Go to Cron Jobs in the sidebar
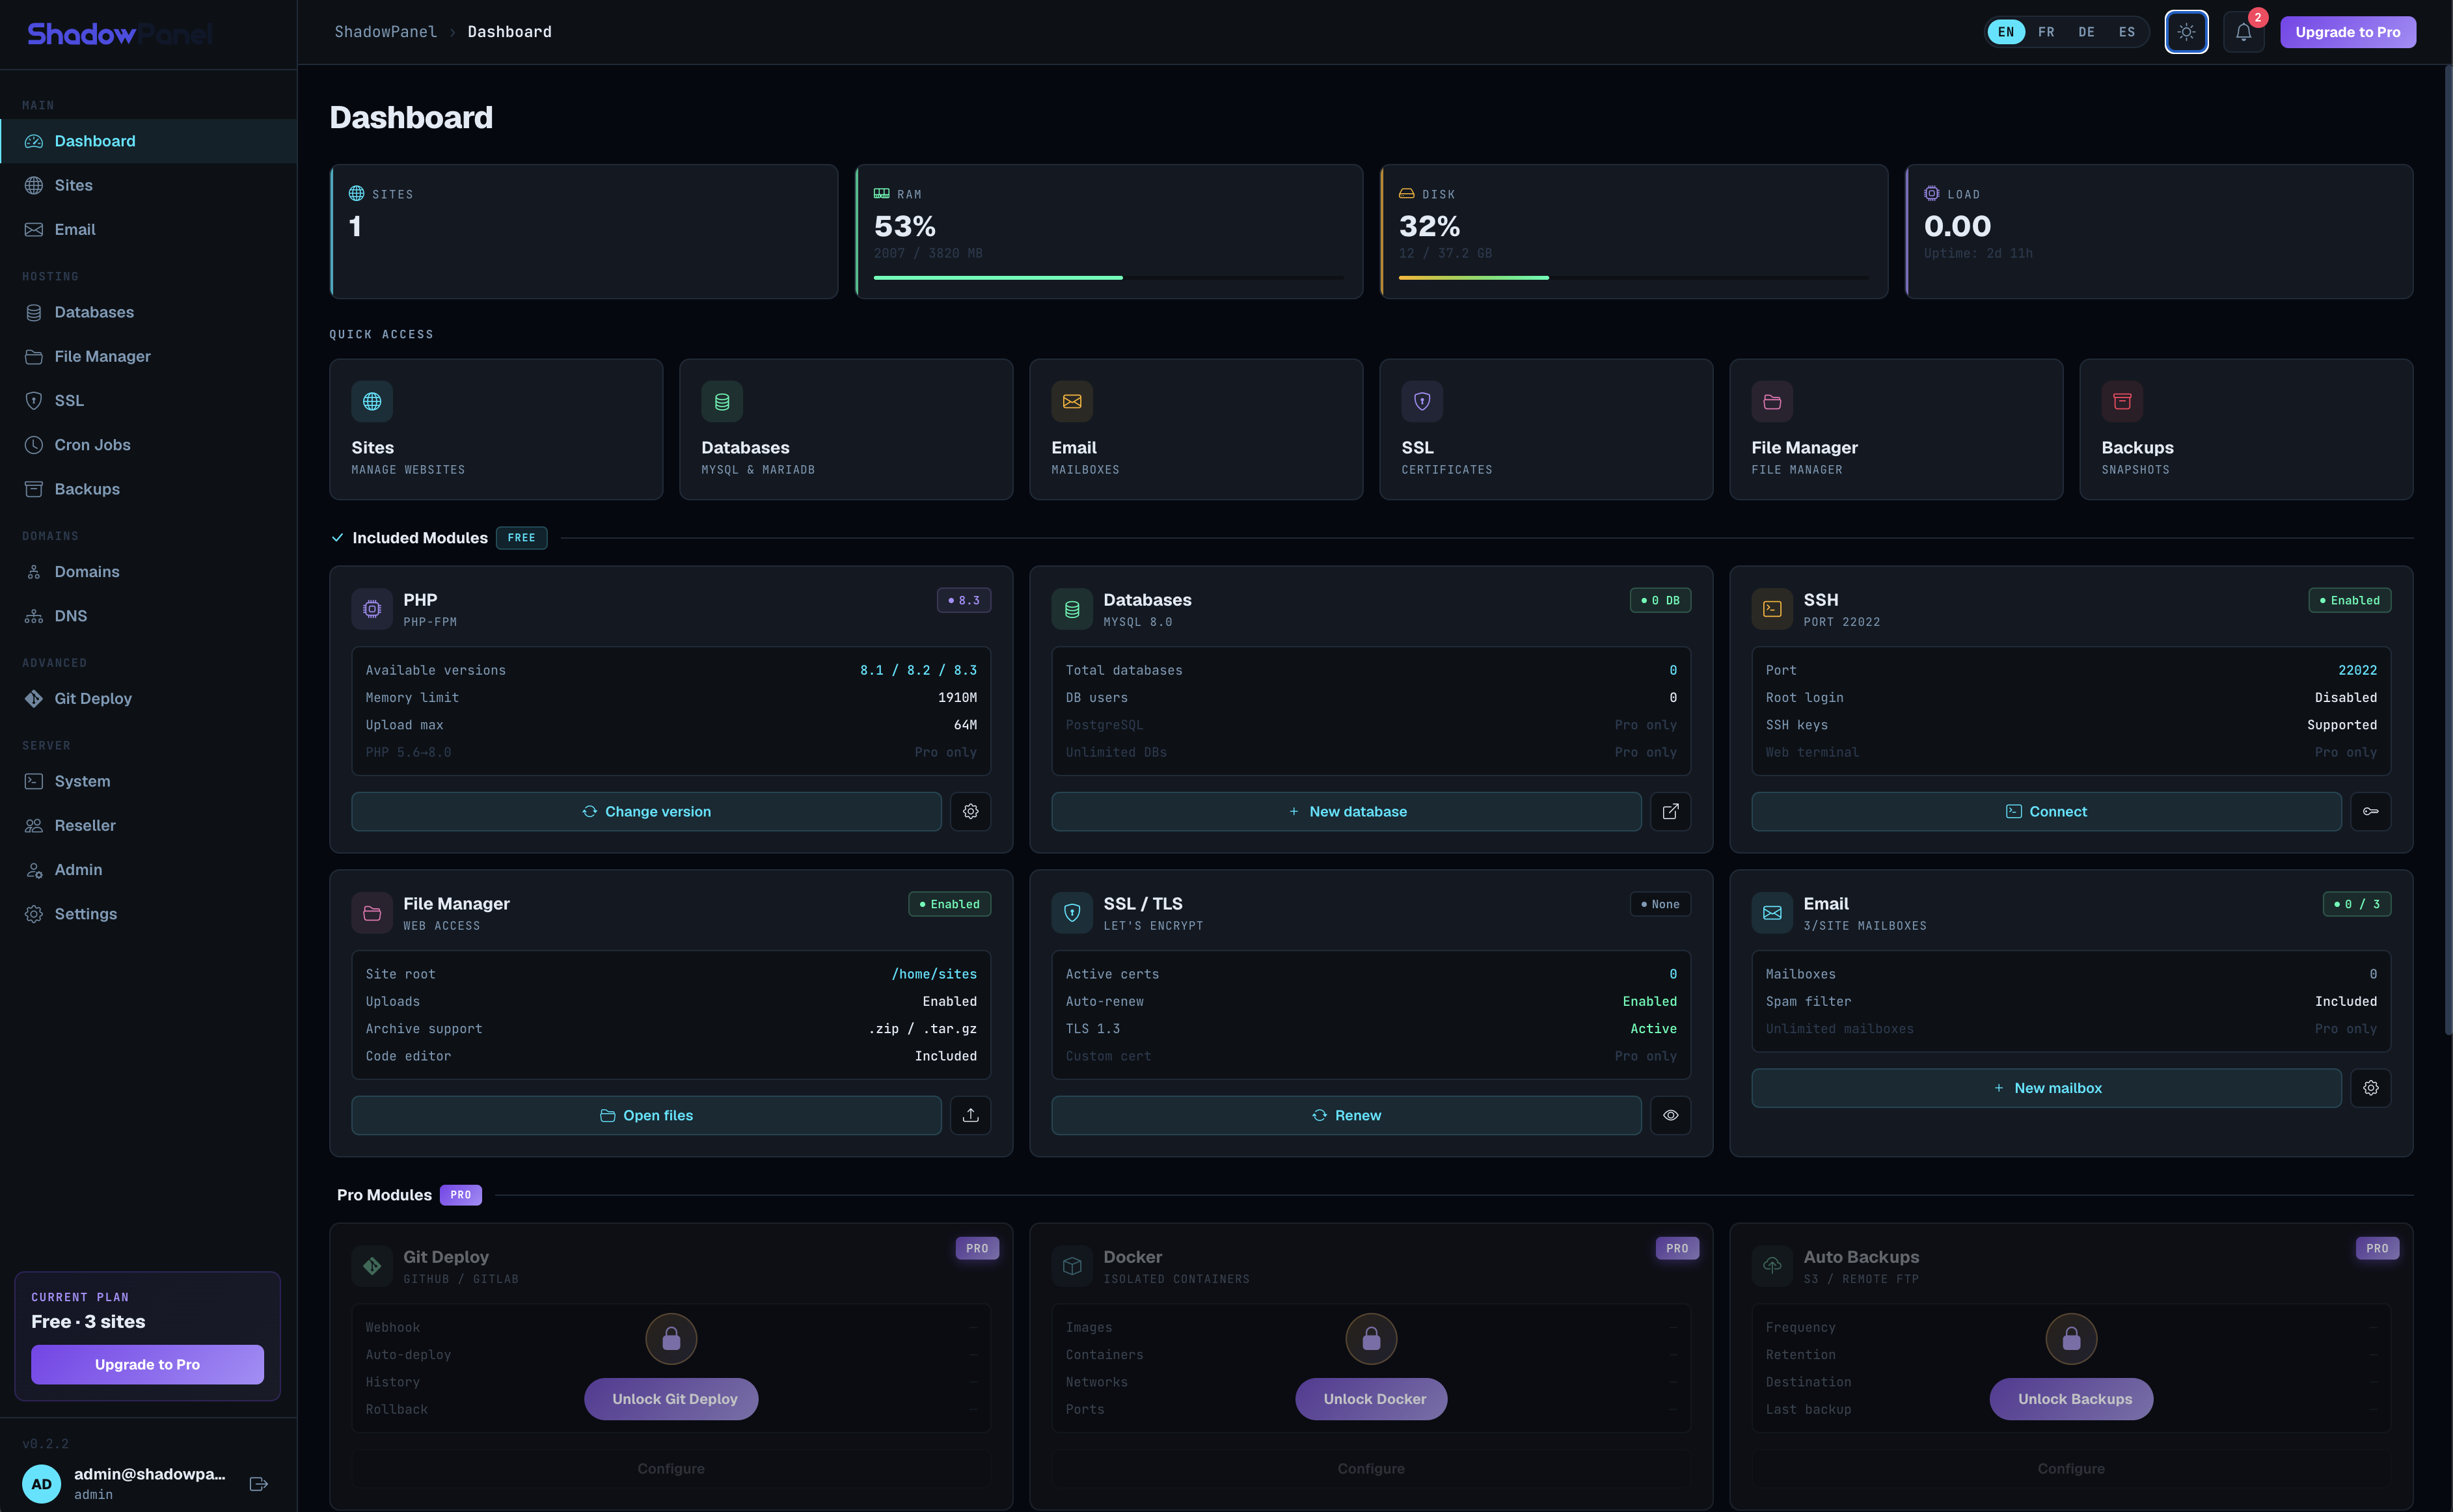 click(x=148, y=445)
